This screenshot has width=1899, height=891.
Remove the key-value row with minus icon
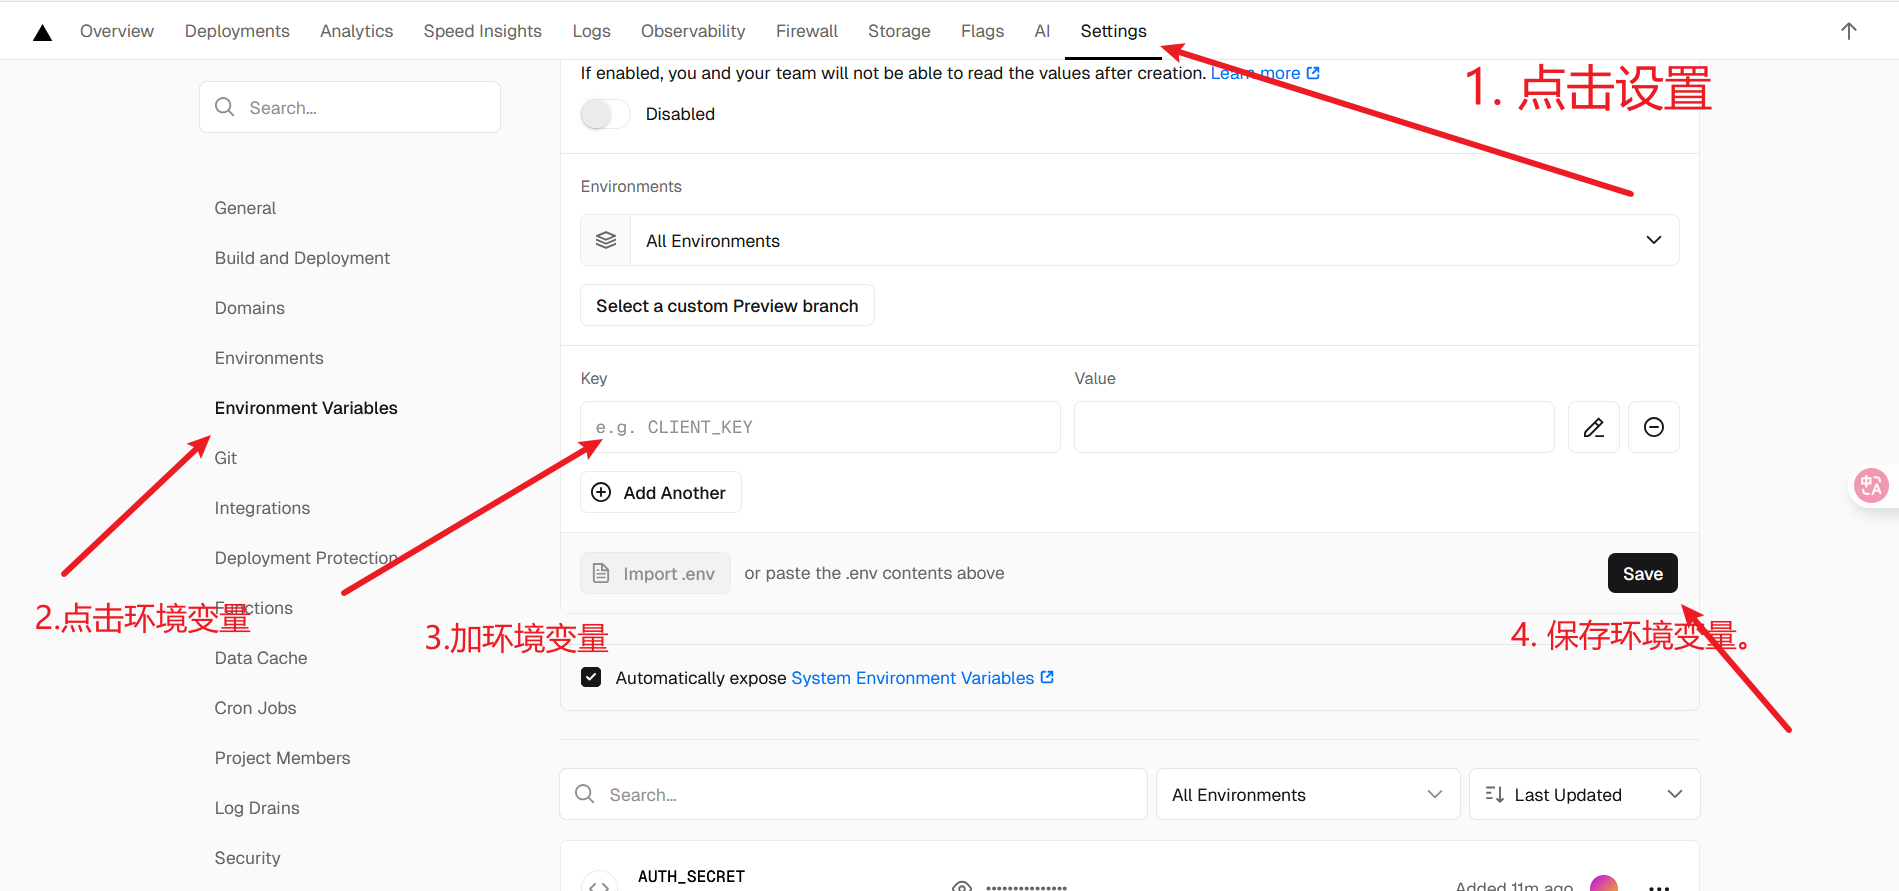pyautogui.click(x=1653, y=427)
